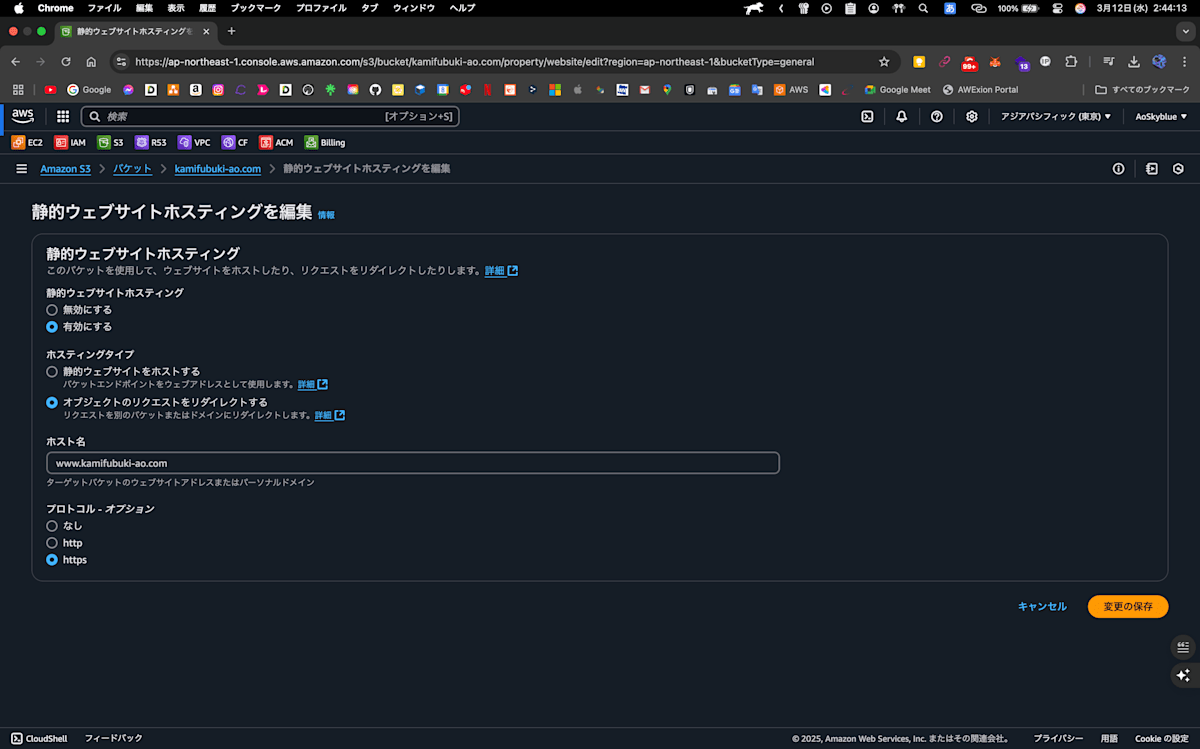Go to kamifubuki-ao.com breadcrumb
This screenshot has width=1200, height=749.
218,169
